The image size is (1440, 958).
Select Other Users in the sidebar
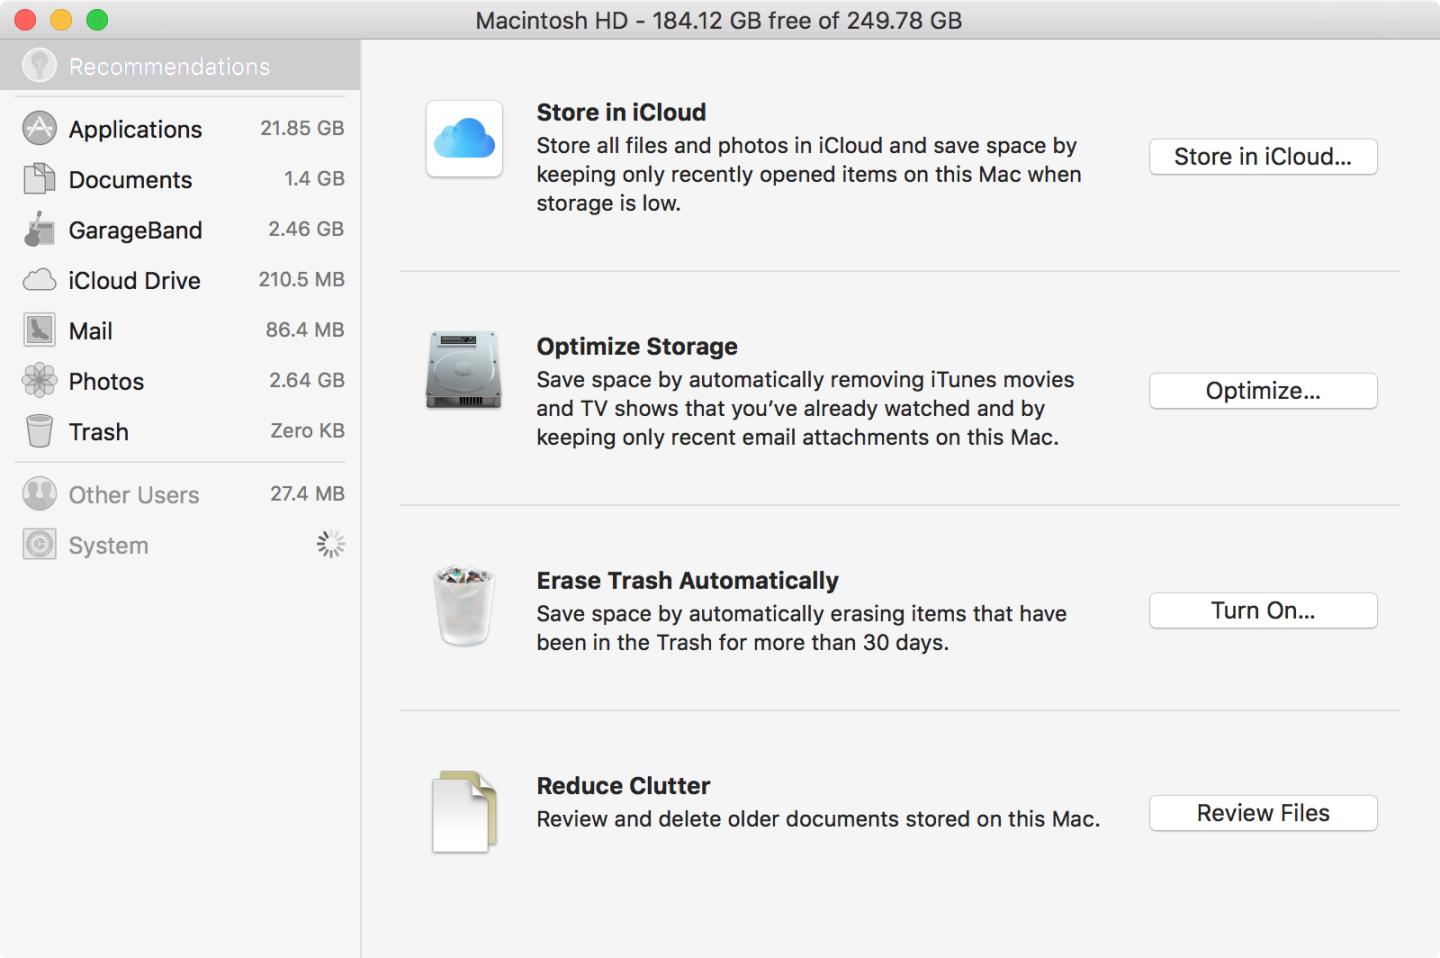click(133, 495)
